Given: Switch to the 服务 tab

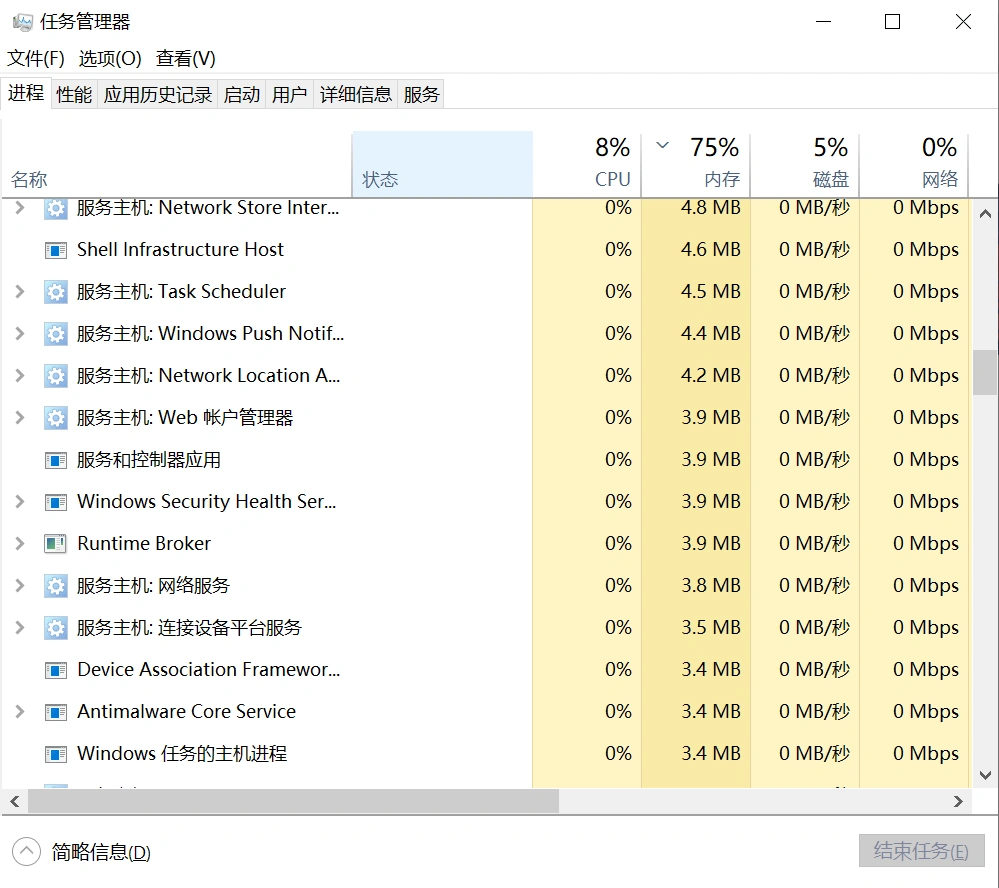Looking at the screenshot, I should tap(421, 93).
